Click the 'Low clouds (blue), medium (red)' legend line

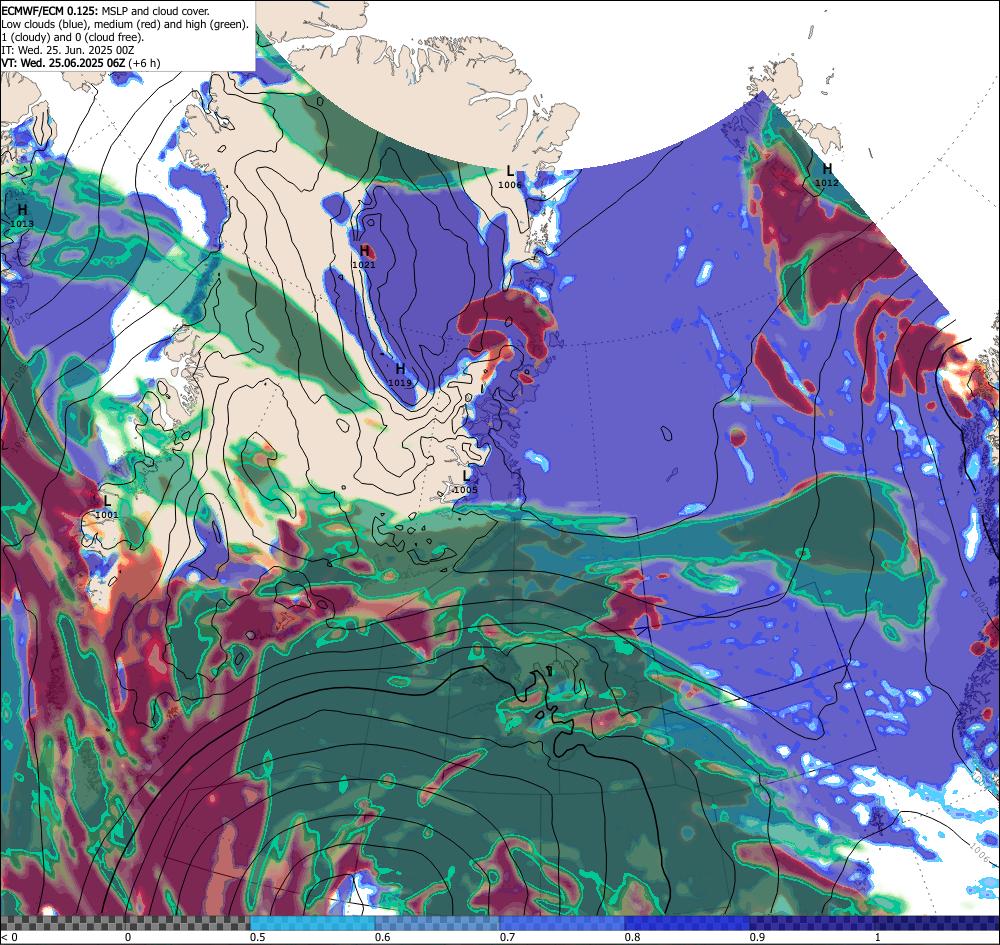point(125,24)
